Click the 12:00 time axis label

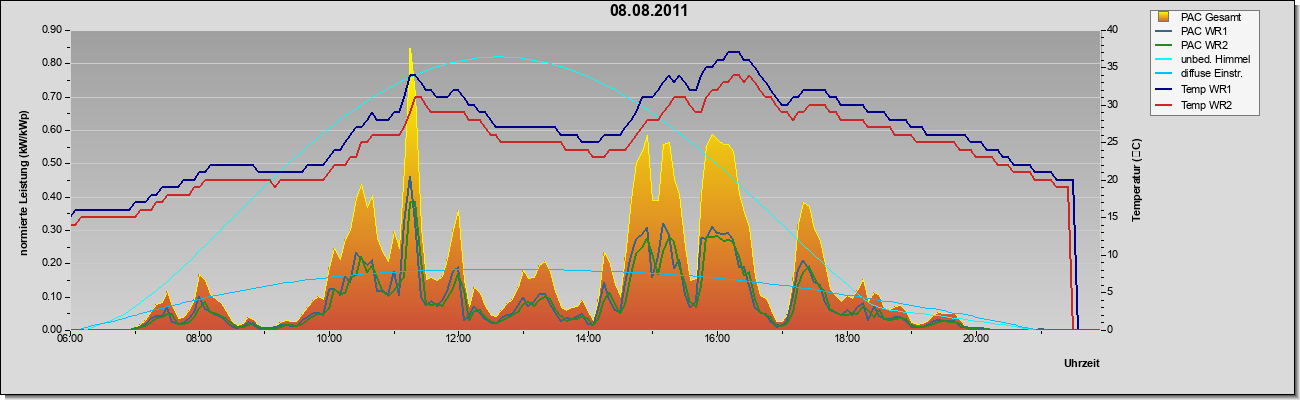point(458,339)
